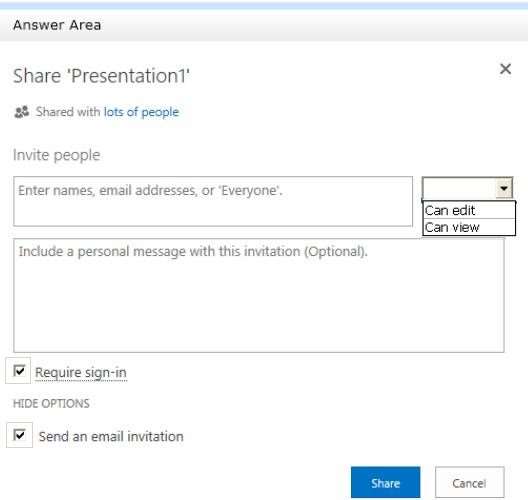Click the "Send an email invitation" label text
528x500 pixels.
point(111,436)
